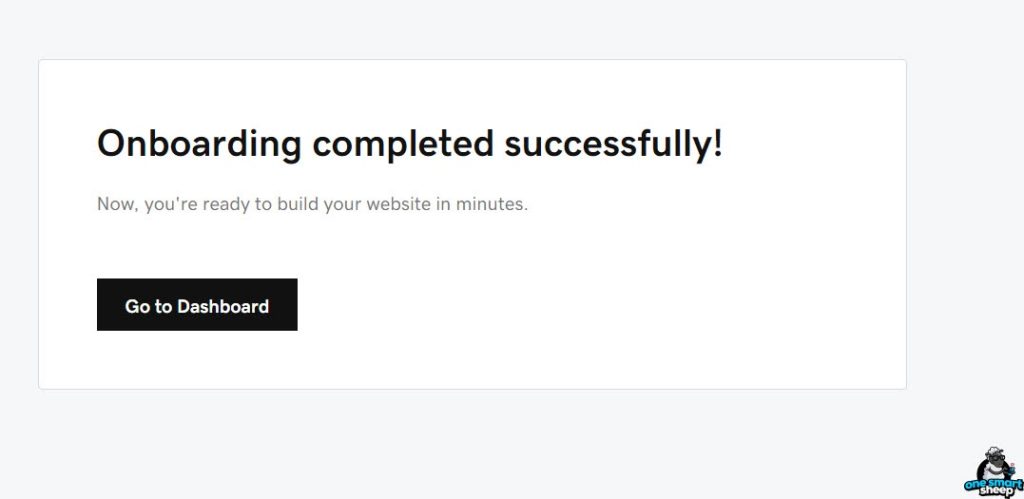The width and height of the screenshot is (1024, 499).
Task: Click the word 'build' in the subtext
Action: coord(299,204)
